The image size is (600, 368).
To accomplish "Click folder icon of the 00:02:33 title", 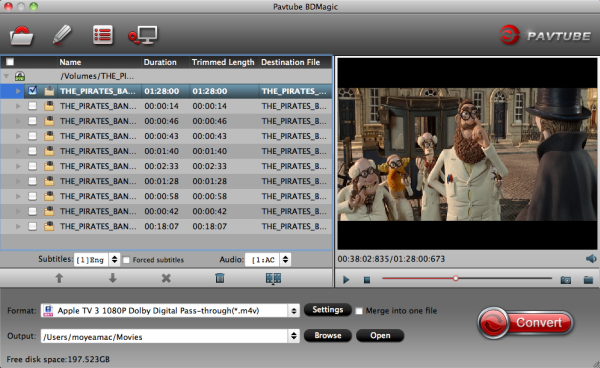I will pos(49,166).
